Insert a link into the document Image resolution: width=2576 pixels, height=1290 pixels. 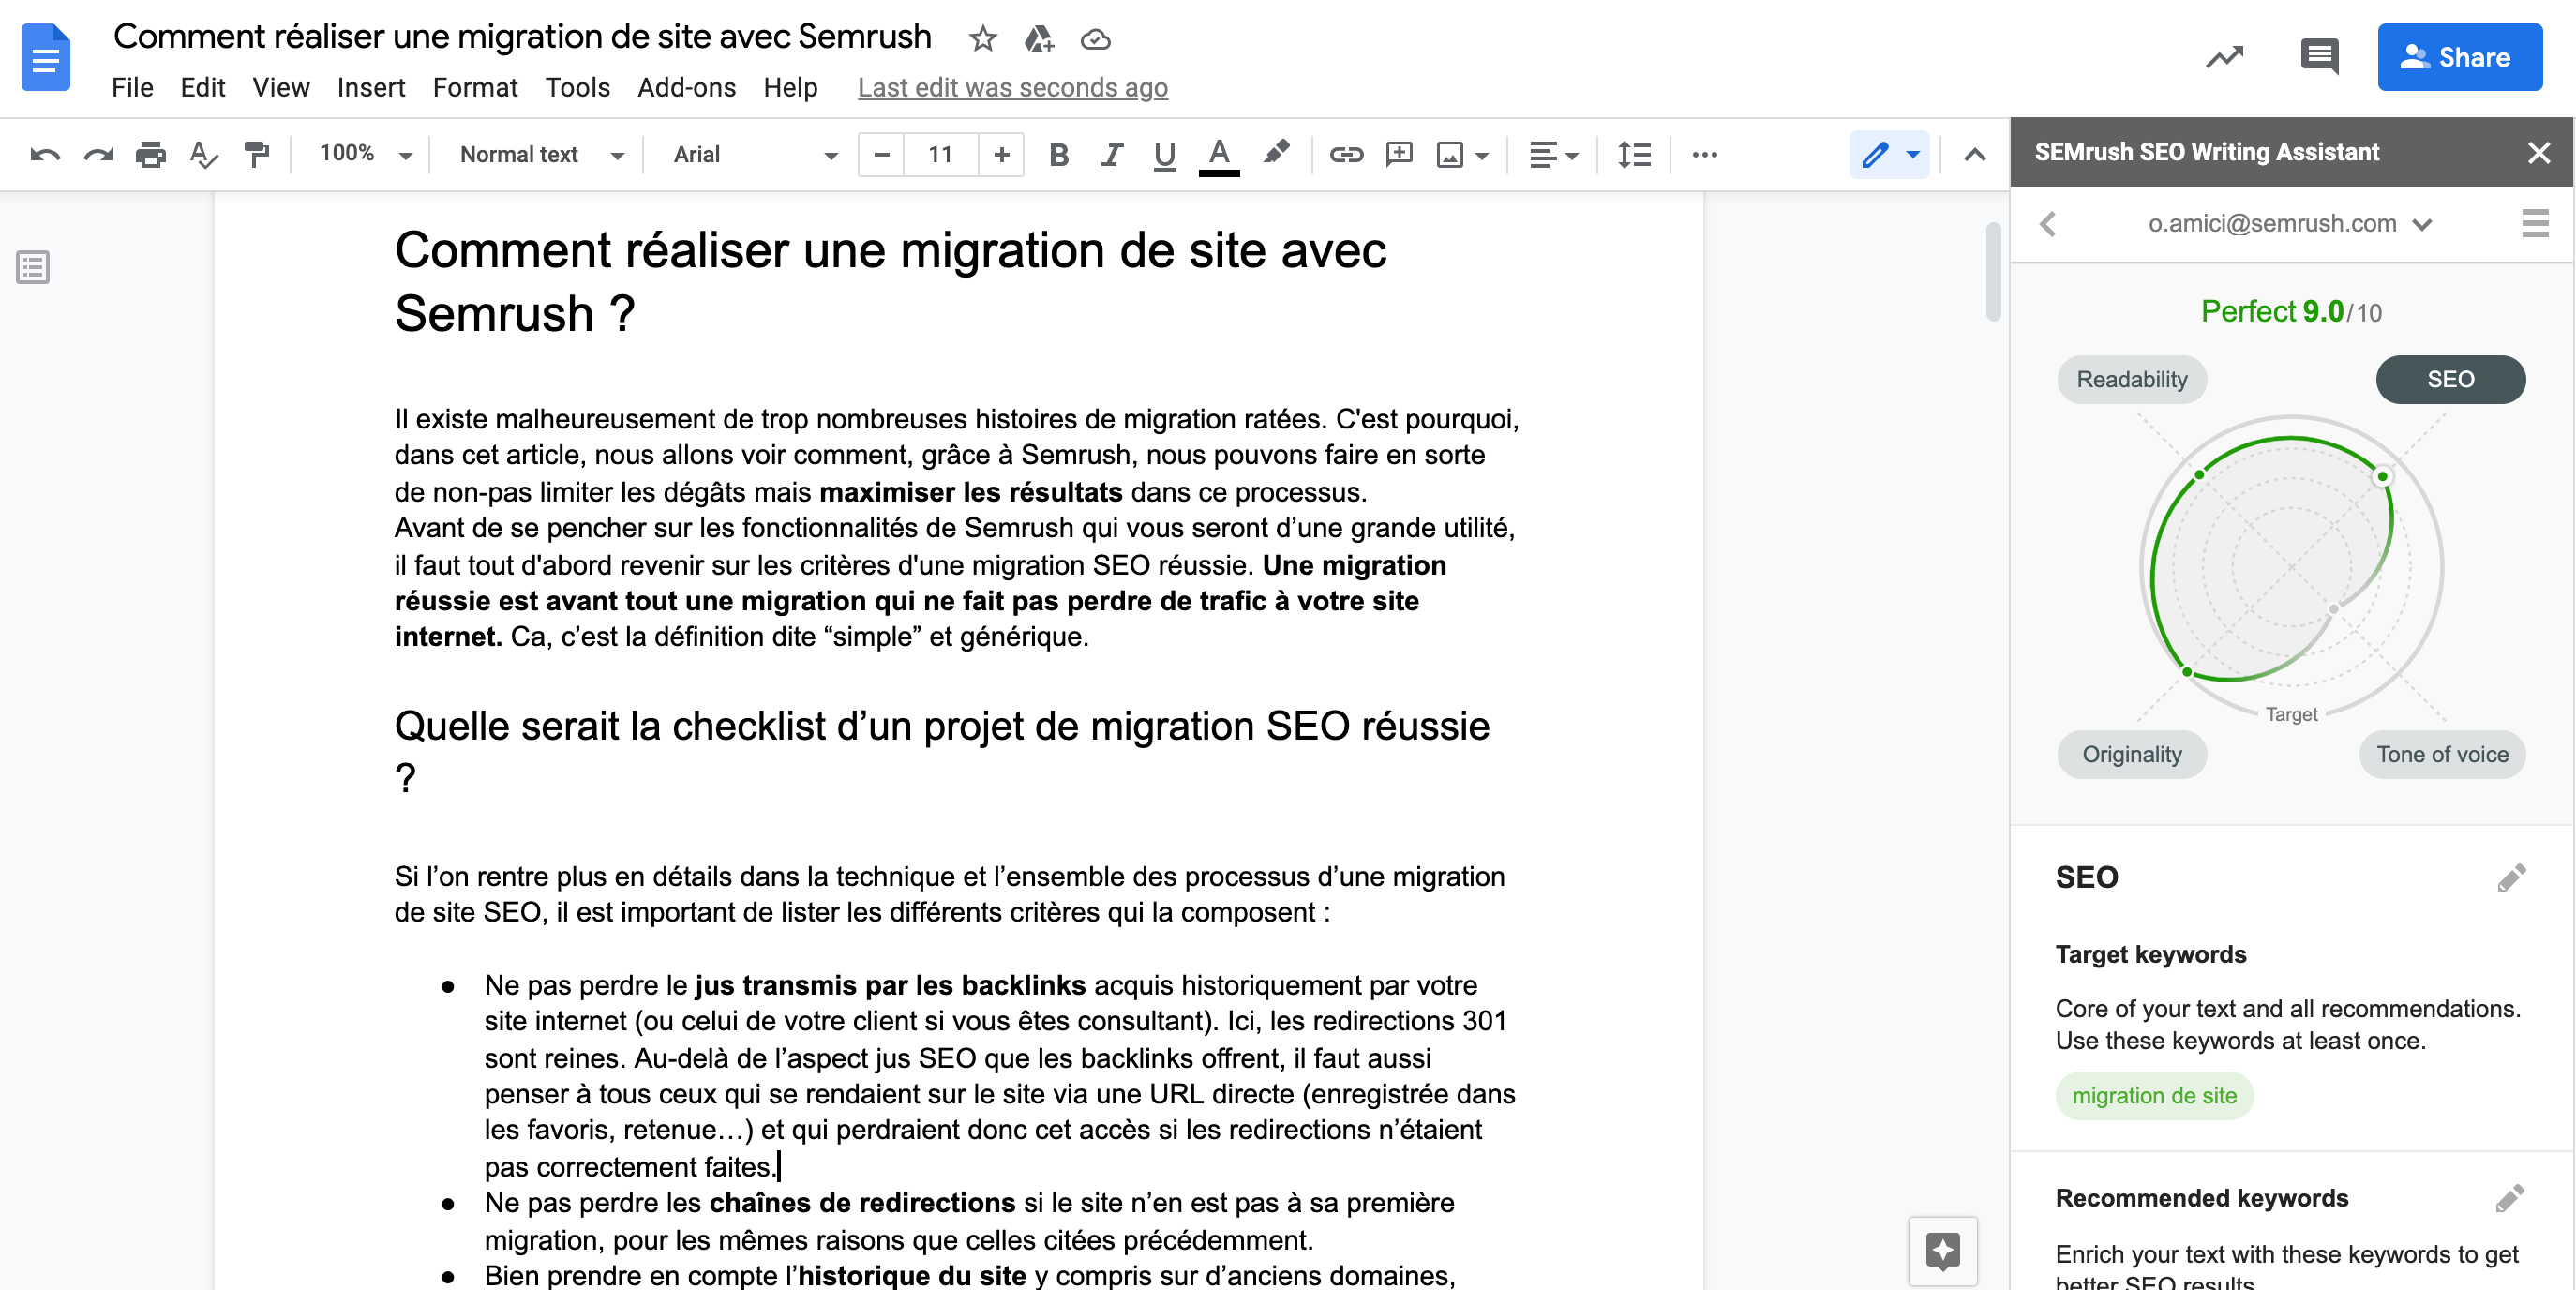(x=1346, y=154)
